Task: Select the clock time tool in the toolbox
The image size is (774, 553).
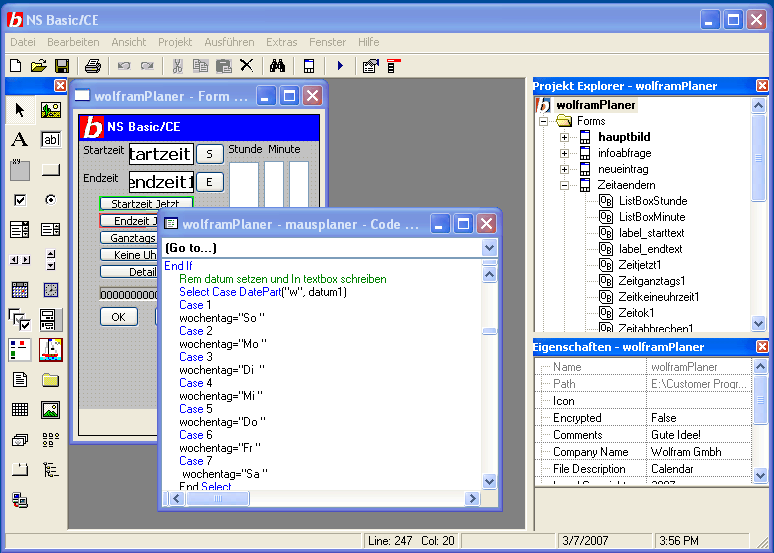Action: (50, 290)
